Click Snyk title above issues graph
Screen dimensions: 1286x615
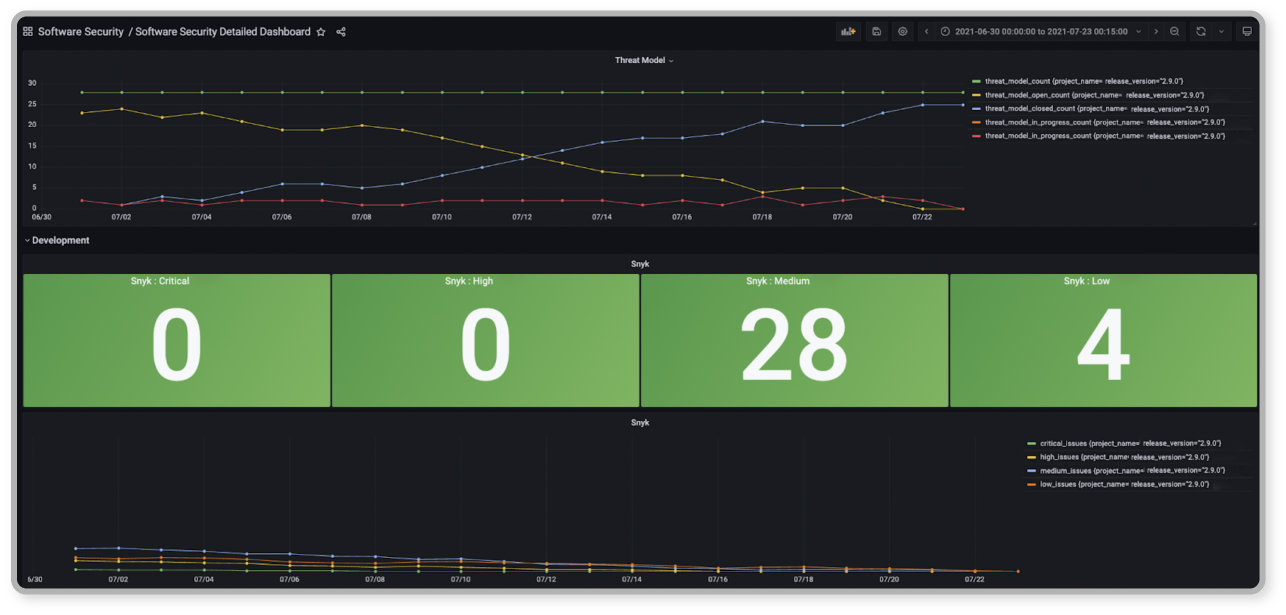(640, 423)
